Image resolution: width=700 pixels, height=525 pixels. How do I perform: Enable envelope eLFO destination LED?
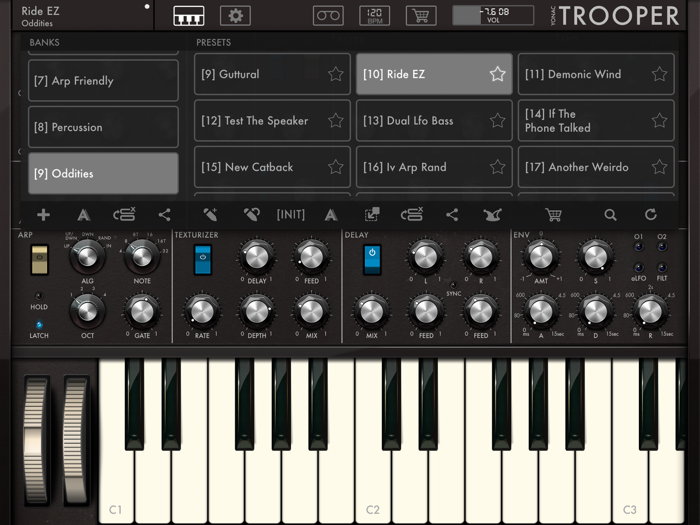click(638, 267)
